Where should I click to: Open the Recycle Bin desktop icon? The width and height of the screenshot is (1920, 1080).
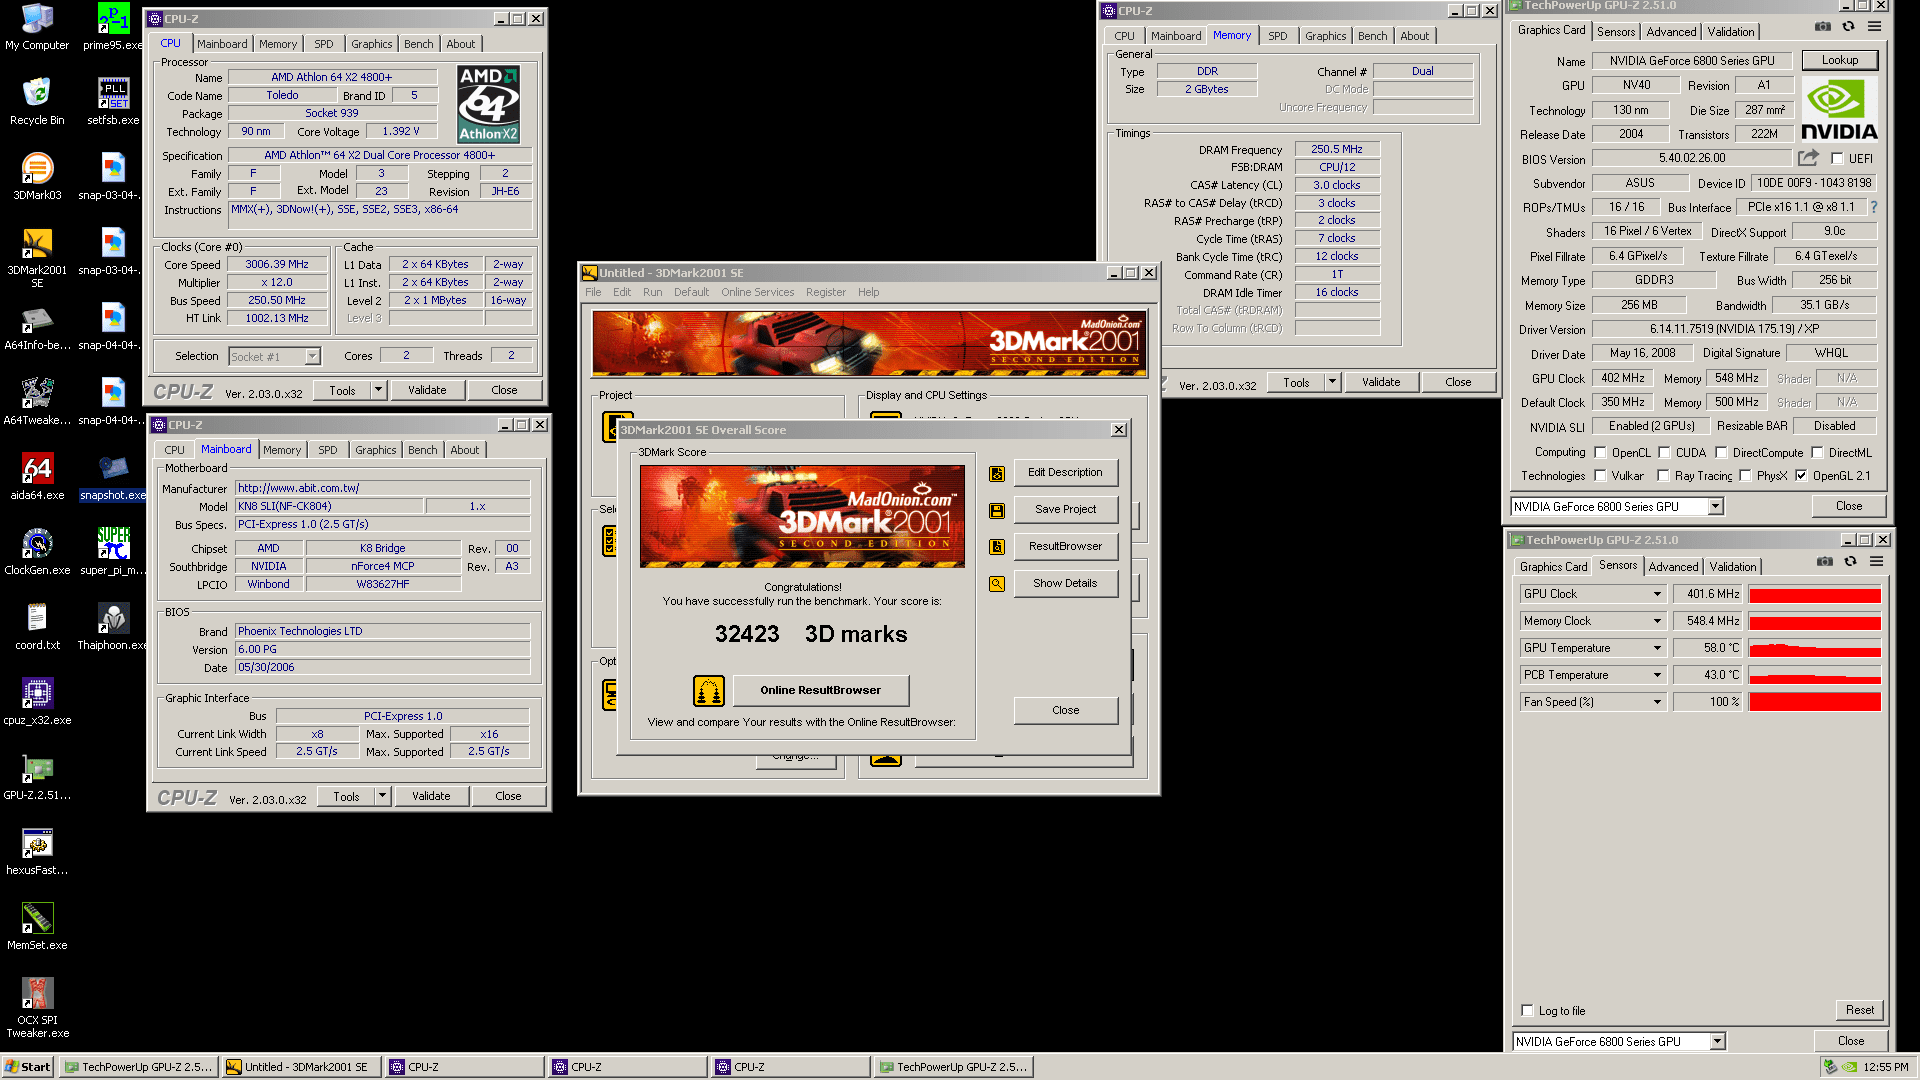[37, 101]
